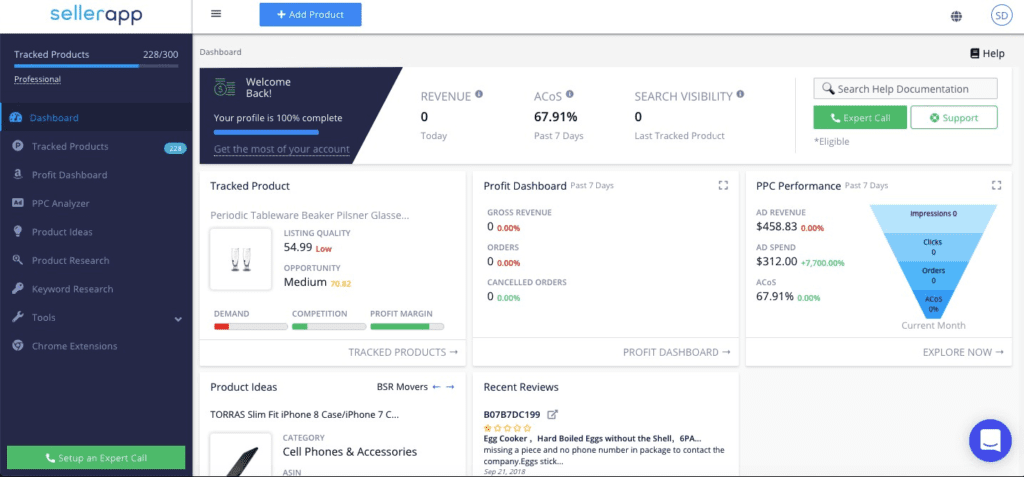Click the Product Ideas lightbulb icon
Screen dimensions: 1024x477
click(x=18, y=231)
